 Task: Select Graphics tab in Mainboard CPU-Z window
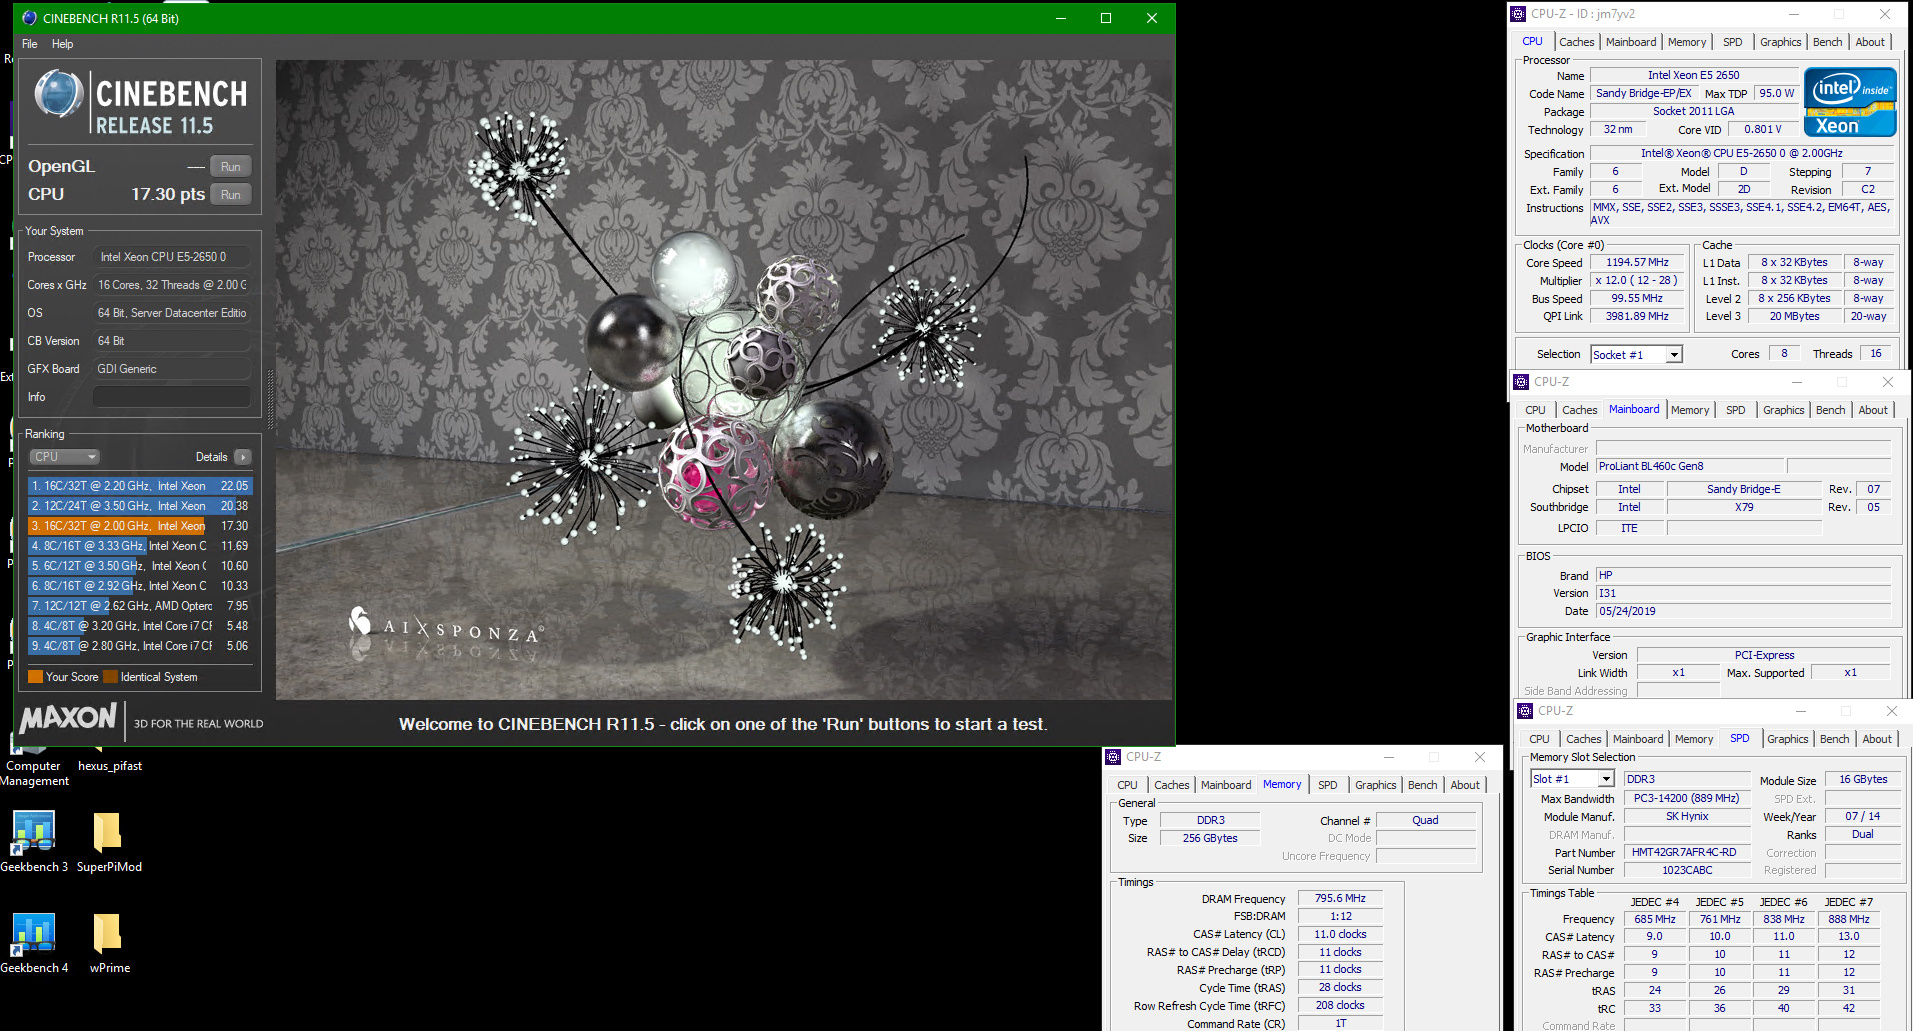(1783, 410)
